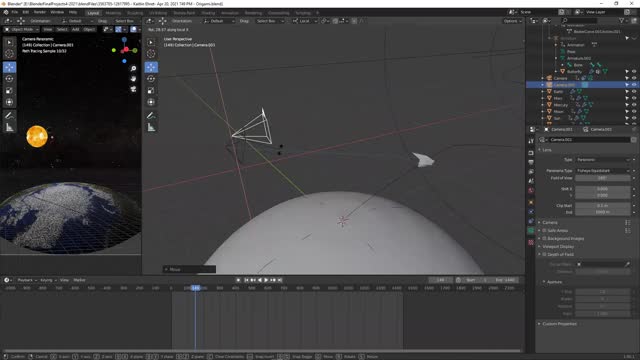Viewport: 640px width, 360px height.
Task: Open the Edit menu
Action: coord(26,12)
